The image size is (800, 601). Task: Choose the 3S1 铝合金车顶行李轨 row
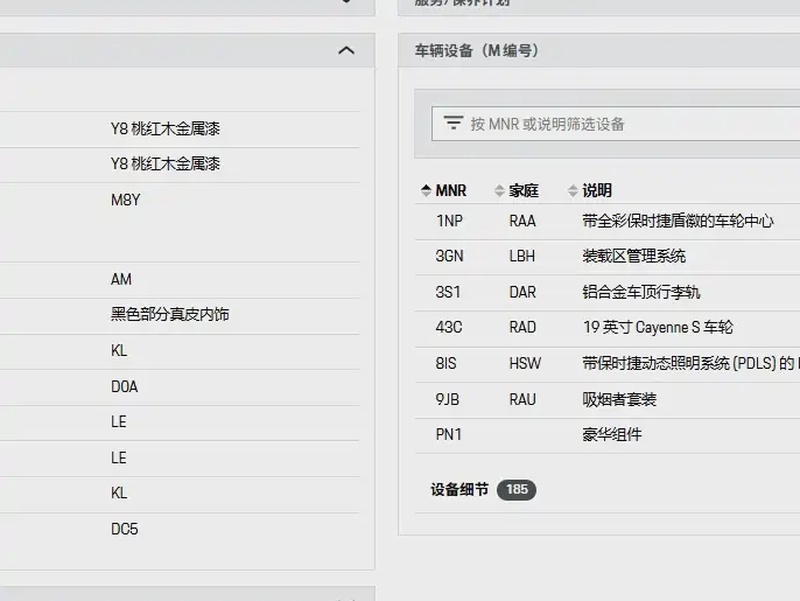point(600,292)
